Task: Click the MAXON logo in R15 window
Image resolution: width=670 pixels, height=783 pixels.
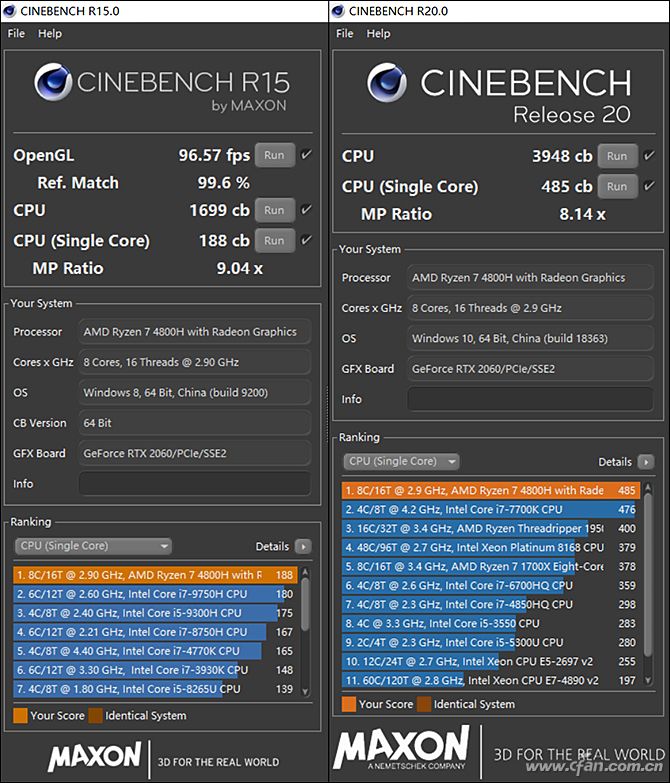Action: point(94,757)
